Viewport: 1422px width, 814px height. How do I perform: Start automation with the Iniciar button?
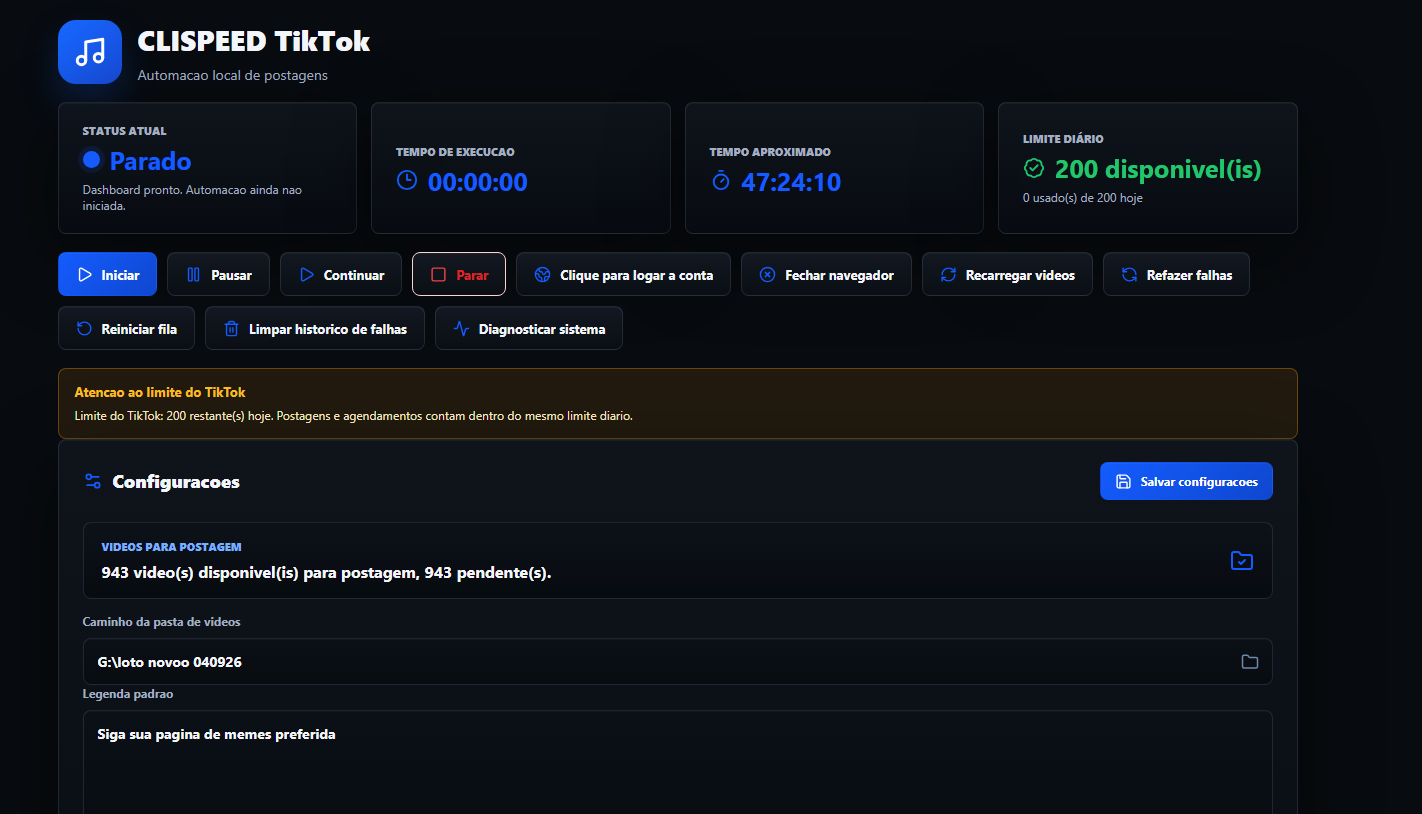(108, 274)
